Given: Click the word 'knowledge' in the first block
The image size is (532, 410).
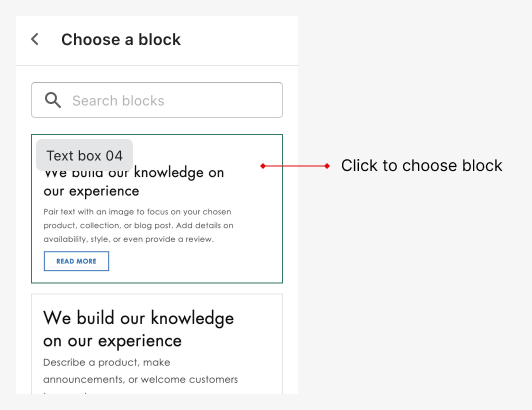Looking at the screenshot, I should 169,173.
